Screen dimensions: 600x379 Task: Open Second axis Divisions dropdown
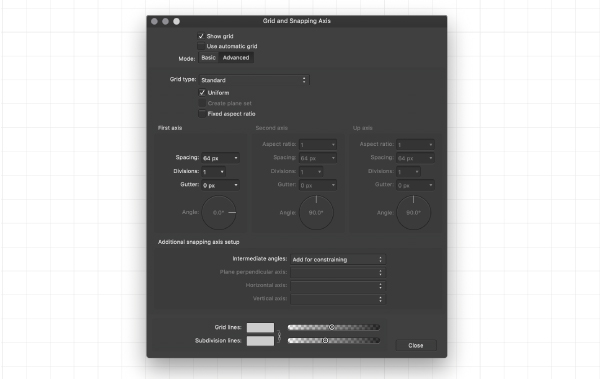click(x=311, y=172)
